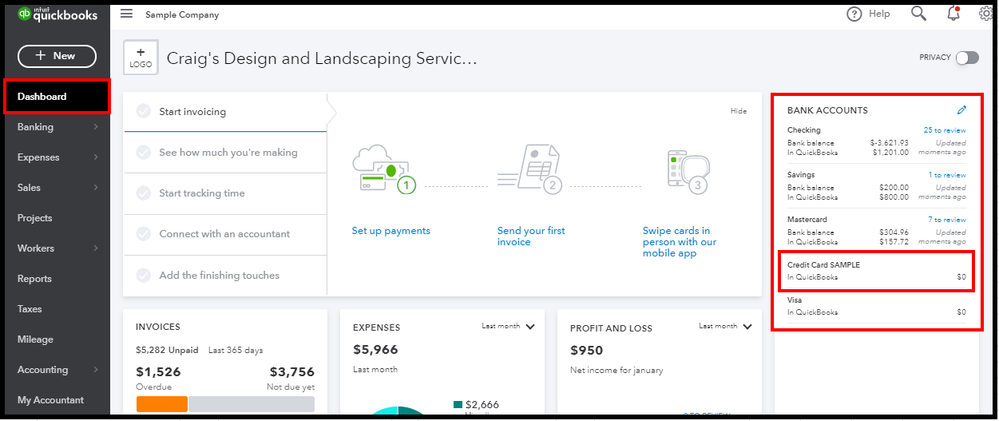Open the search magnifier

(x=919, y=13)
